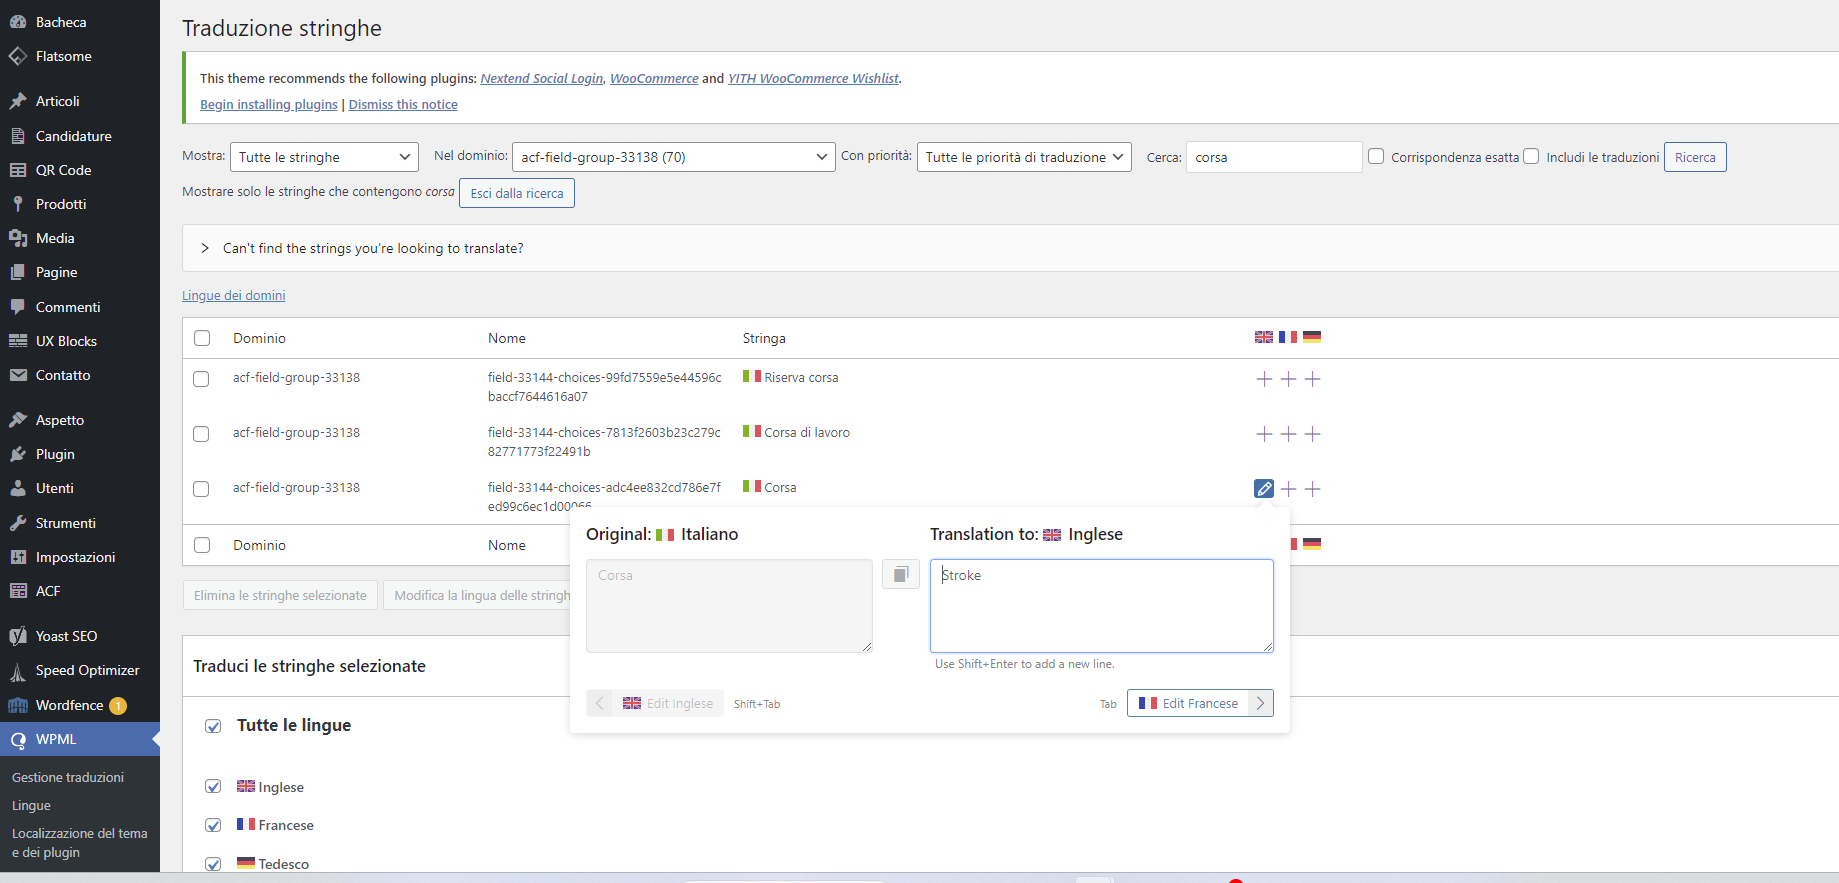This screenshot has height=883, width=1839.
Task: Dismiss this notice link
Action: click(x=403, y=104)
